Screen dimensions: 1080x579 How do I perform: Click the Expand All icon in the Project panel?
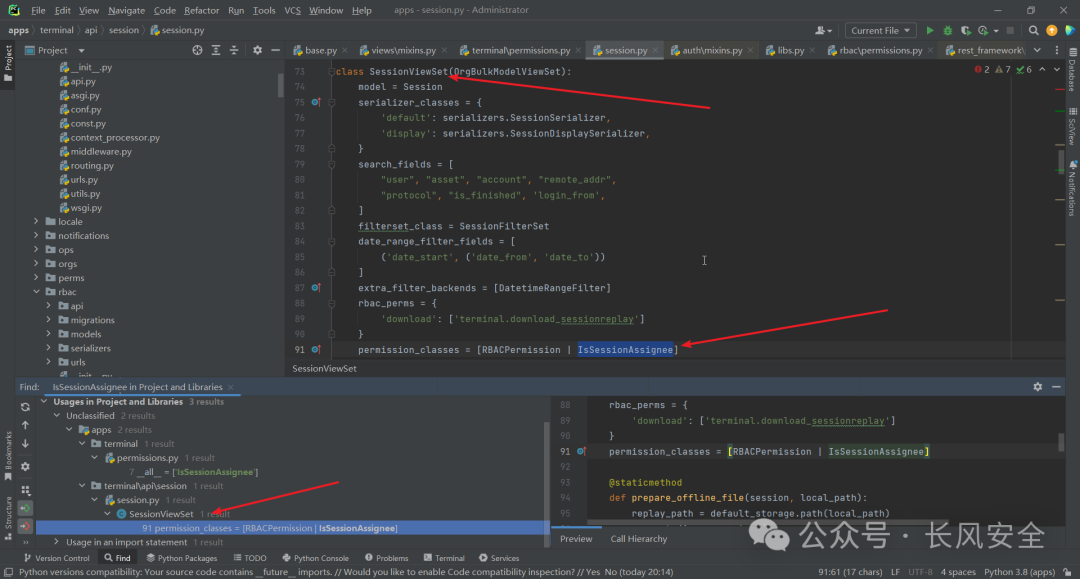(216, 50)
